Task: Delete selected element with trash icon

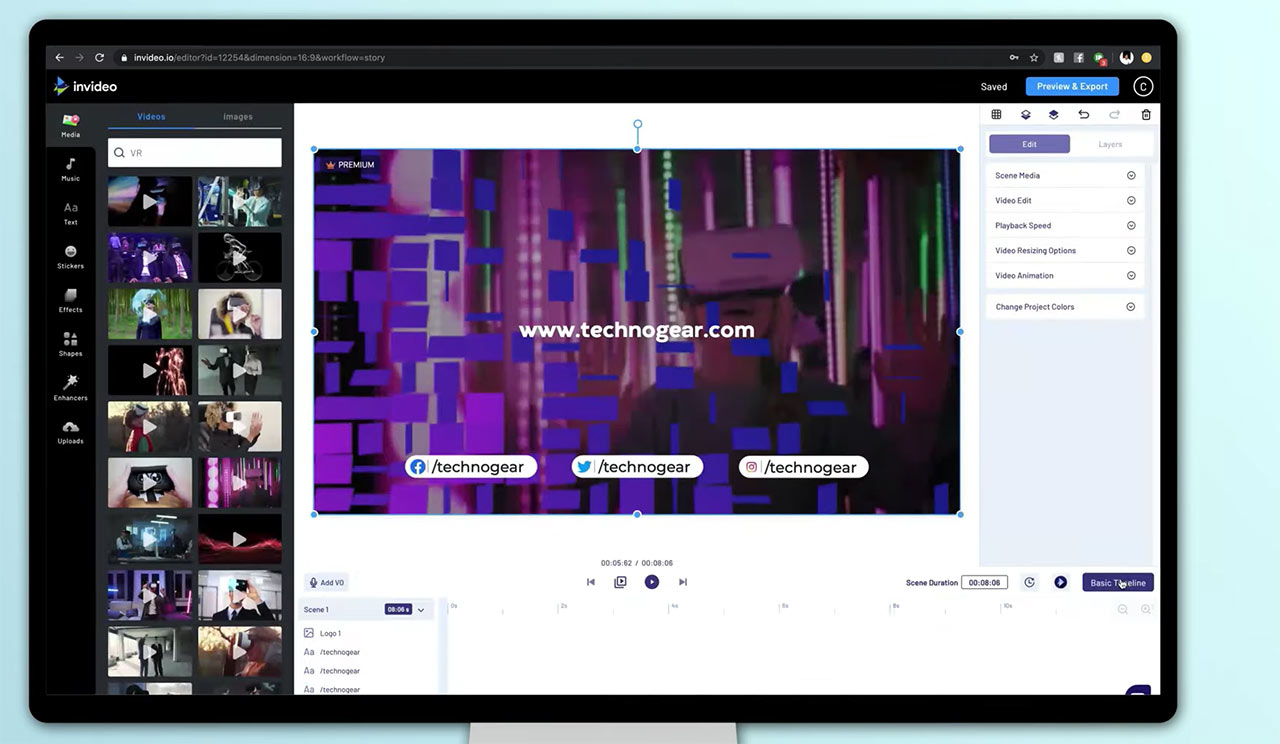Action: (1146, 115)
